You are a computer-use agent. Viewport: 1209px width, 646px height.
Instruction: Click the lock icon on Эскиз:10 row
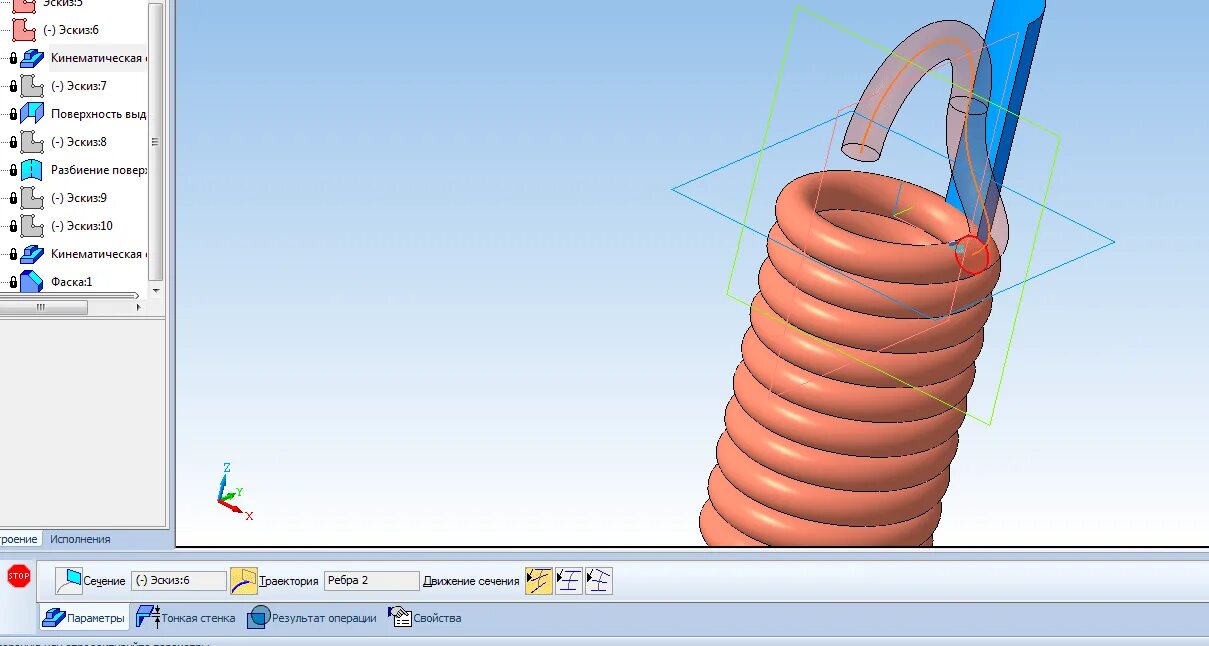pos(13,226)
